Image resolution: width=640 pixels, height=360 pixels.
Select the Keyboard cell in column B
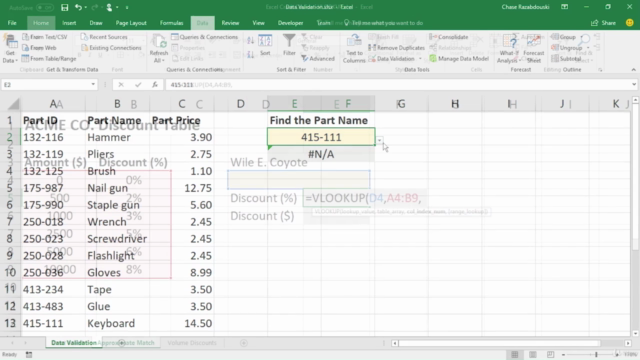pos(117,323)
